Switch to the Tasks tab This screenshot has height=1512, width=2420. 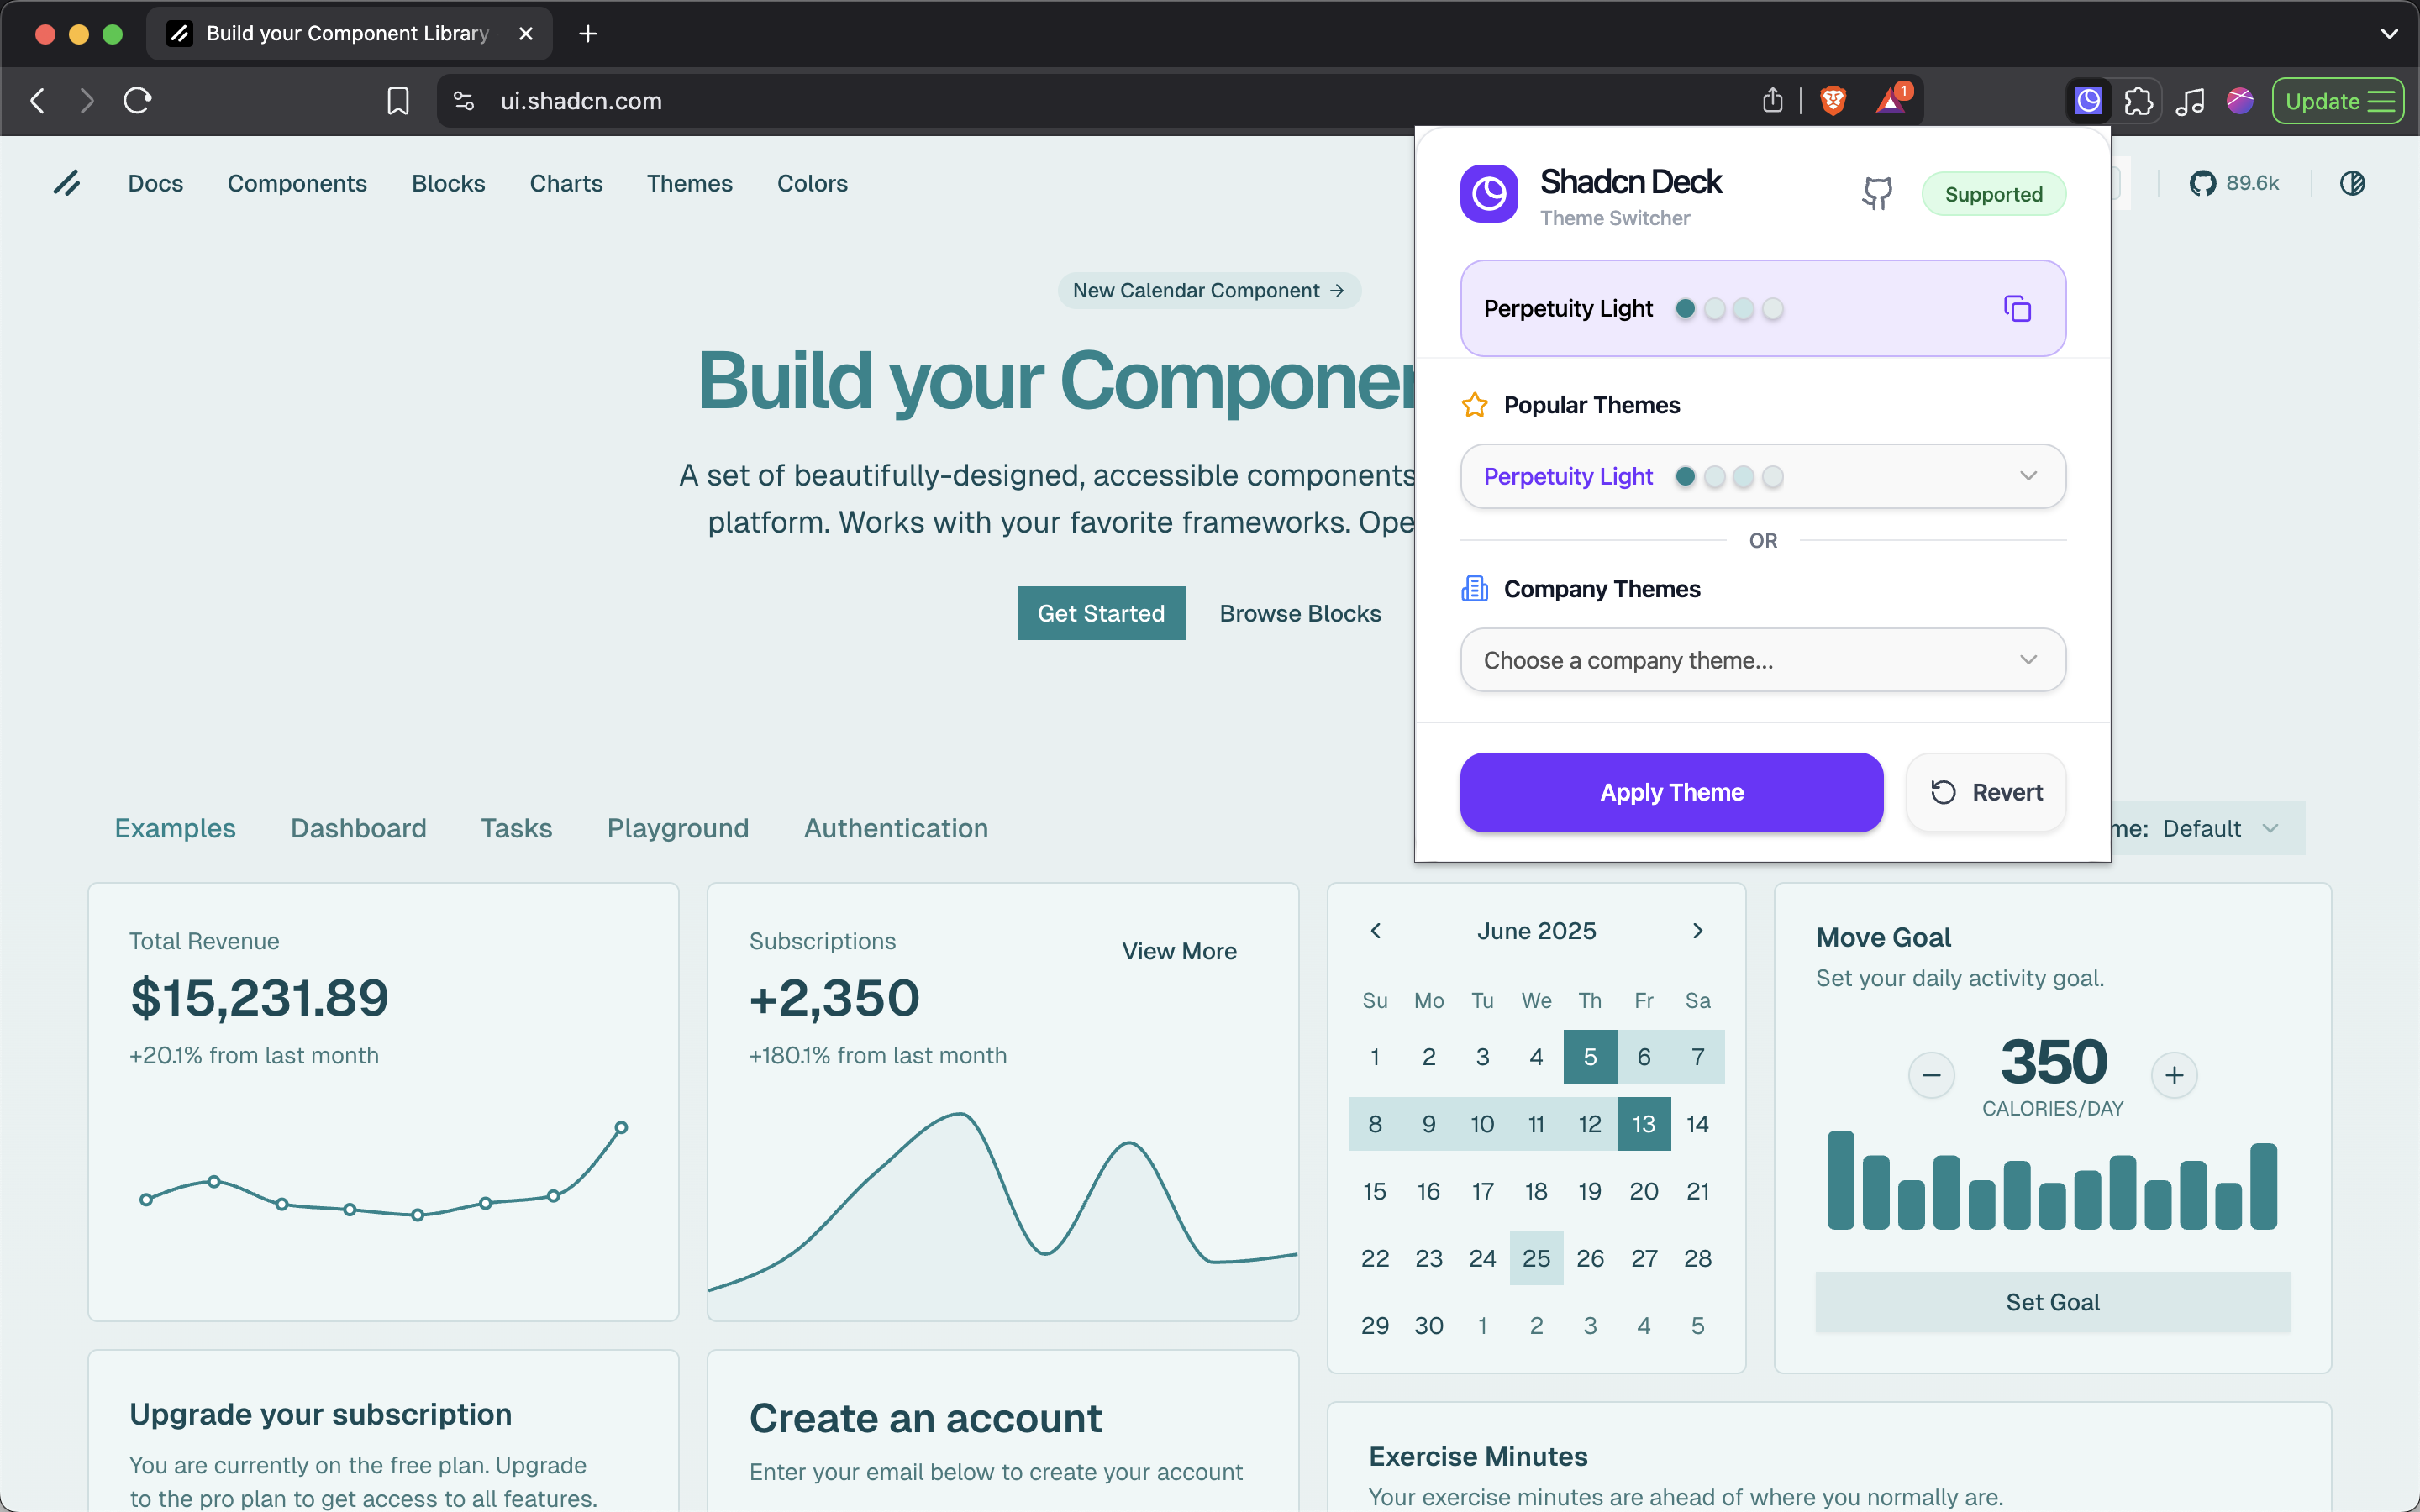pos(516,828)
